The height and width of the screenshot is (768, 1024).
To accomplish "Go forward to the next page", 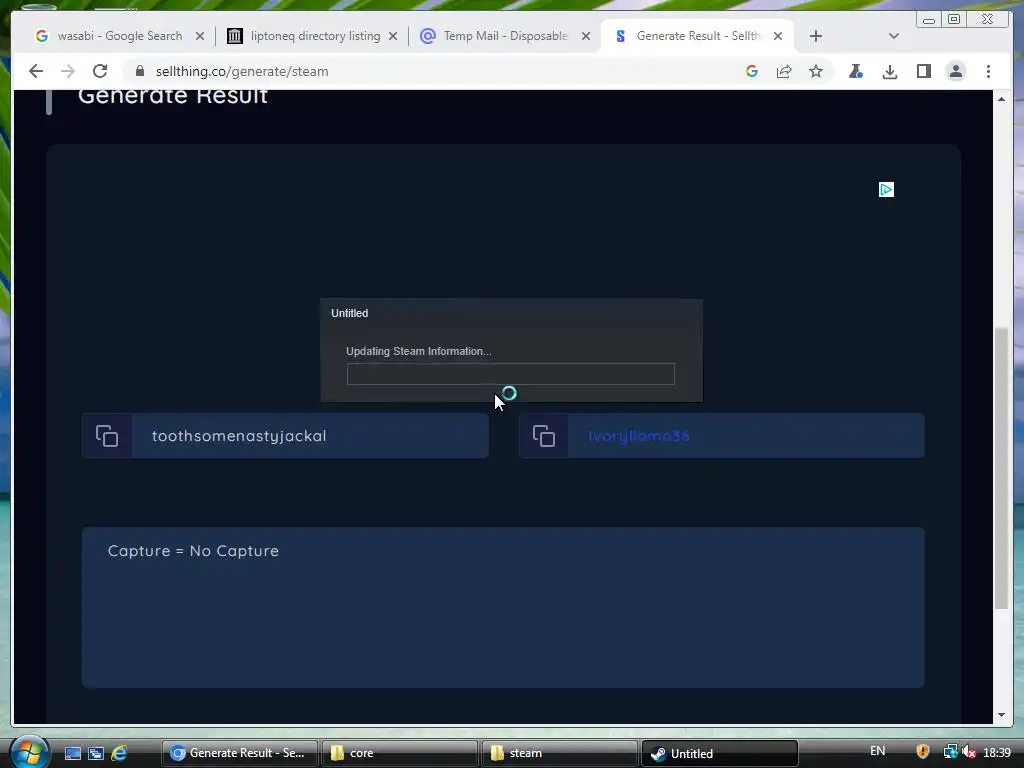I will point(68,71).
